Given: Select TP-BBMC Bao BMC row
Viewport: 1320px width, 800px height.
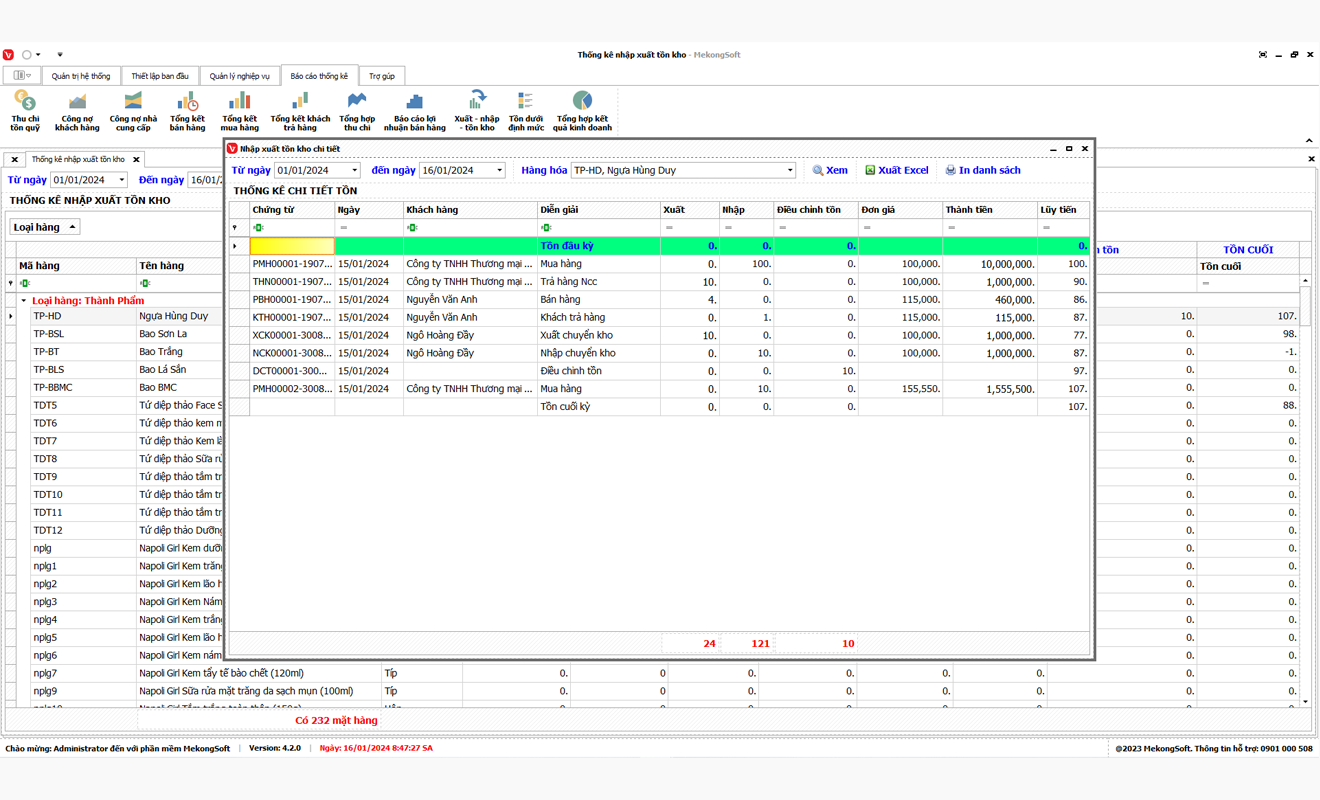Looking at the screenshot, I should click(115, 388).
